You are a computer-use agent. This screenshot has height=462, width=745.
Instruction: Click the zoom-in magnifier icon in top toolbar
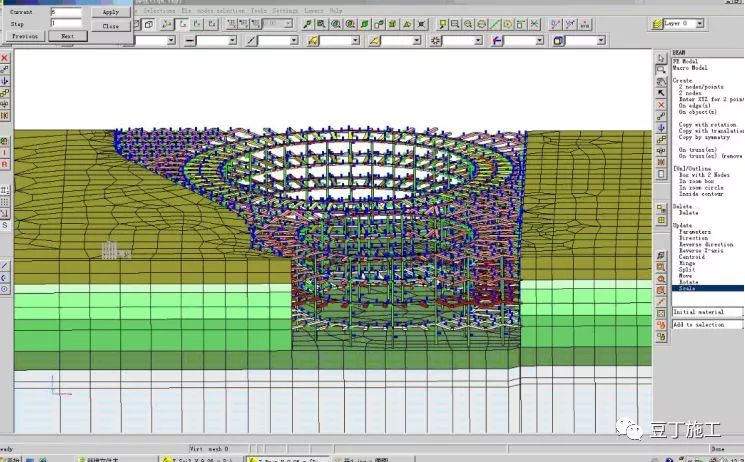[x=468, y=24]
